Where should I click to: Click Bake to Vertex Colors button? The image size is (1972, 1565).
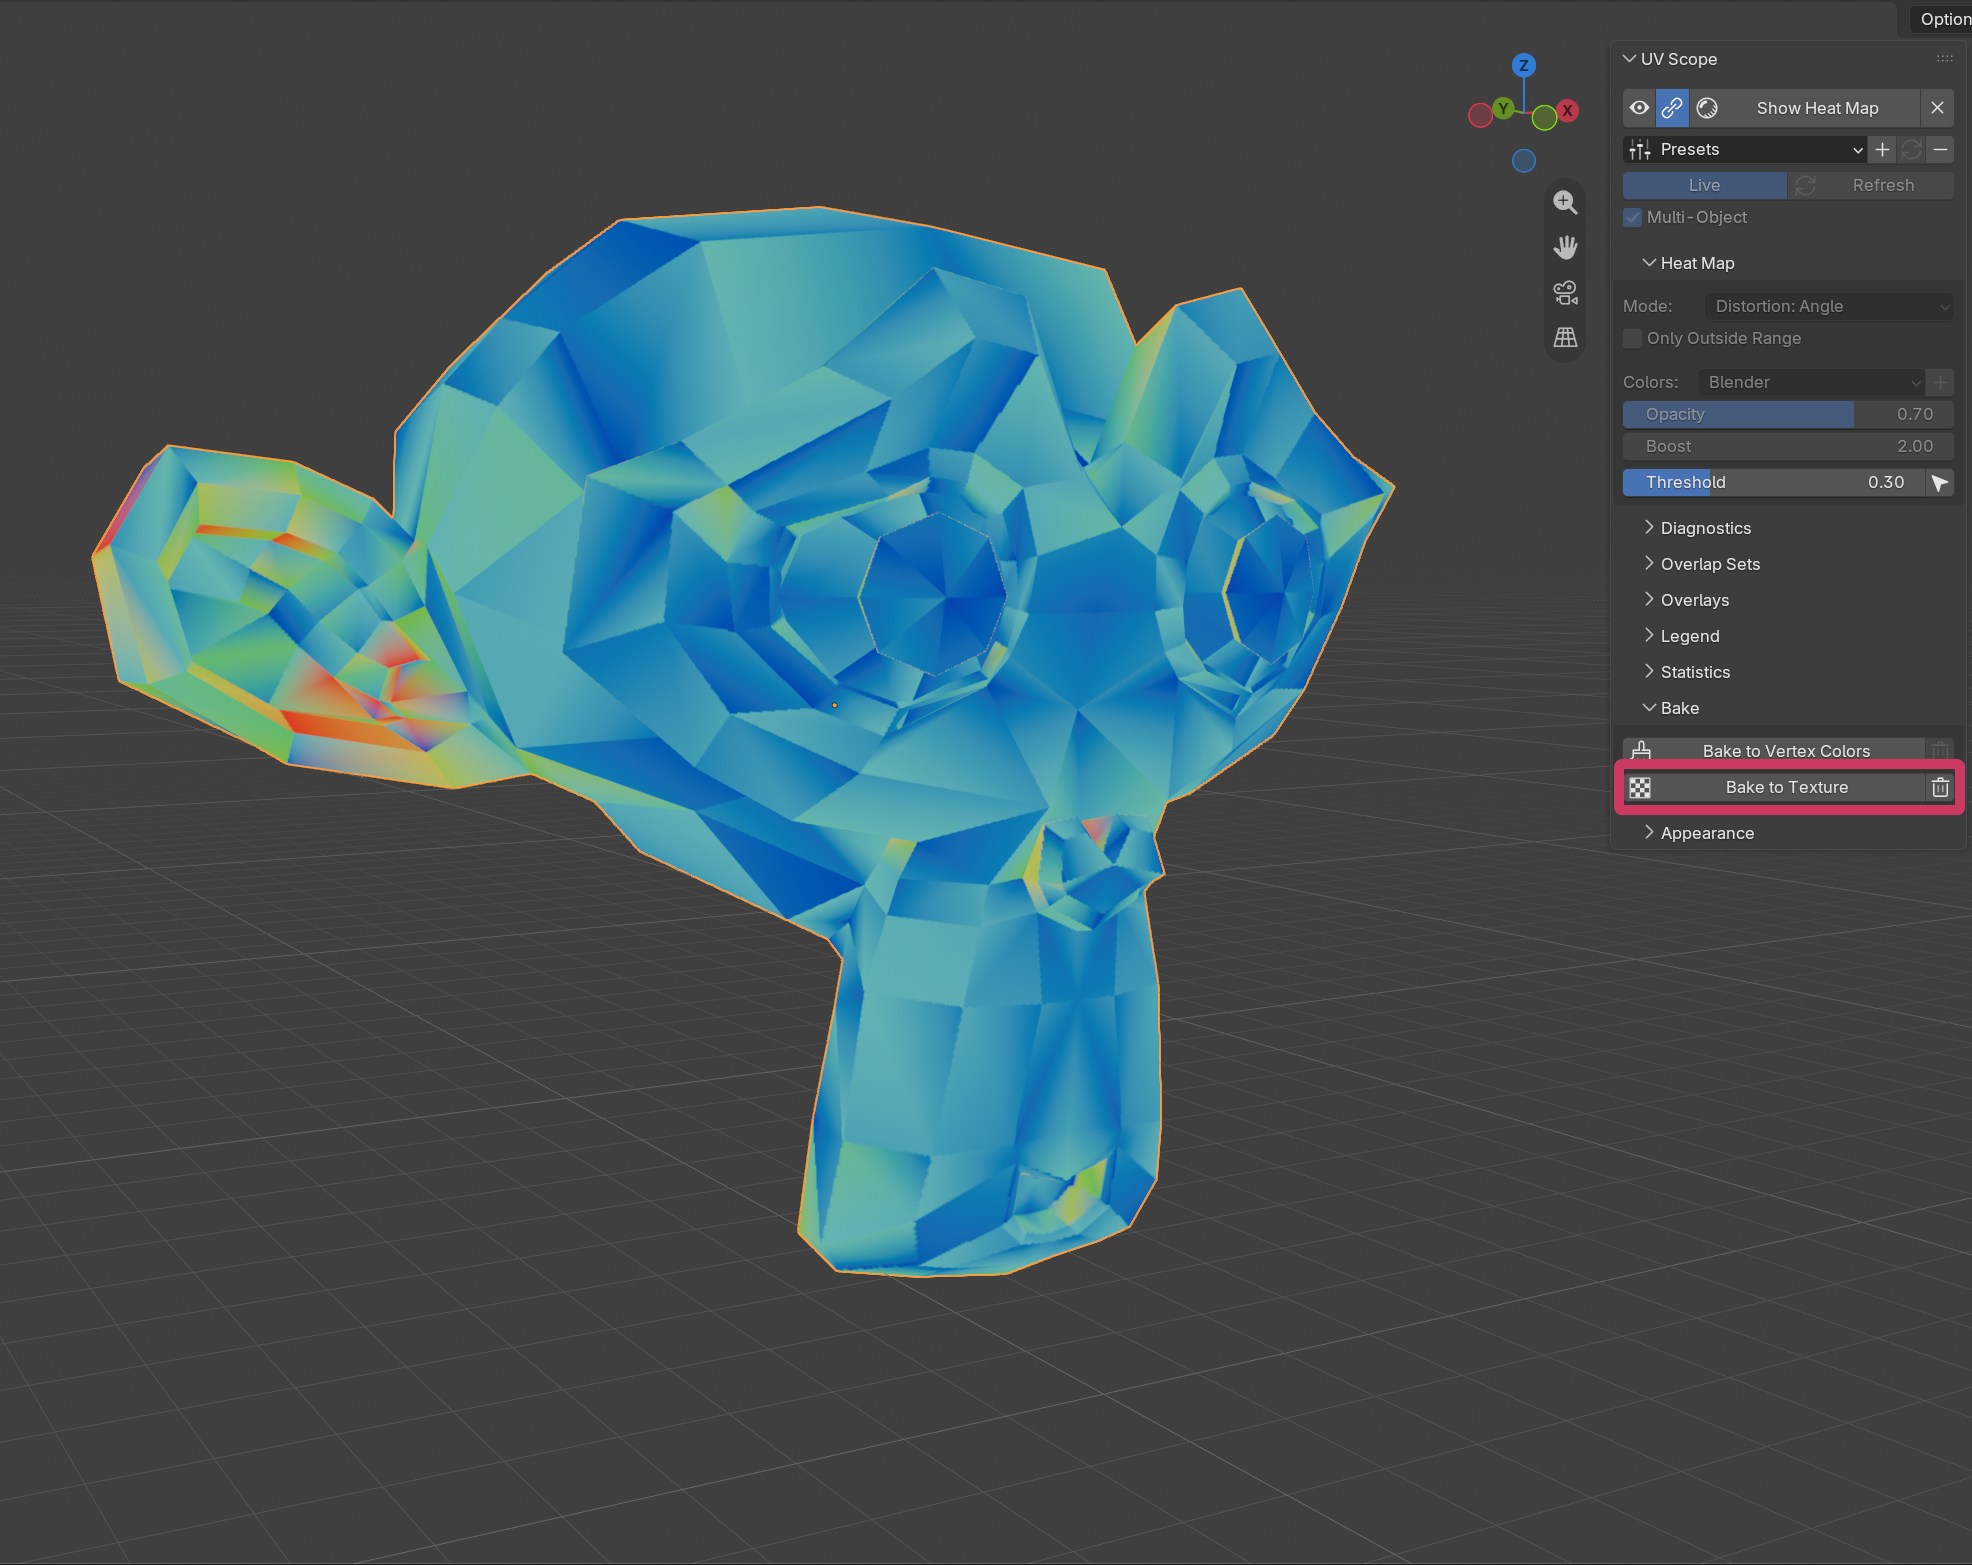1773,751
